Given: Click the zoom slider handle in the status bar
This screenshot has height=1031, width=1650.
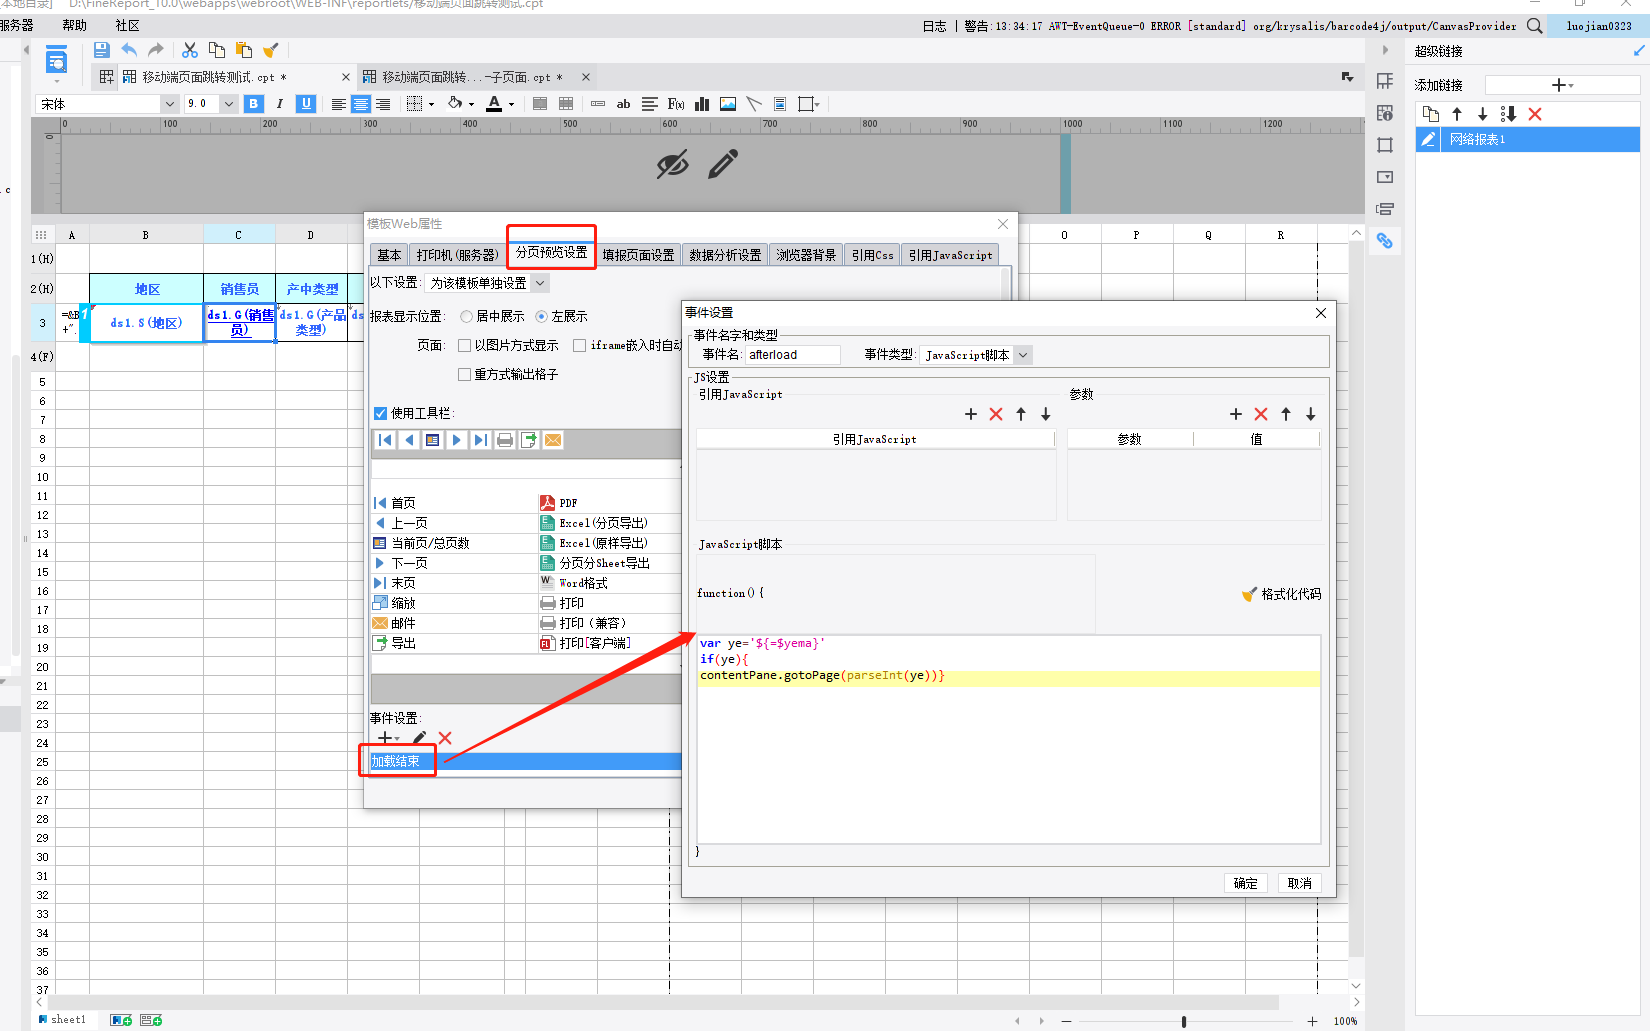Looking at the screenshot, I should coord(1184,1021).
